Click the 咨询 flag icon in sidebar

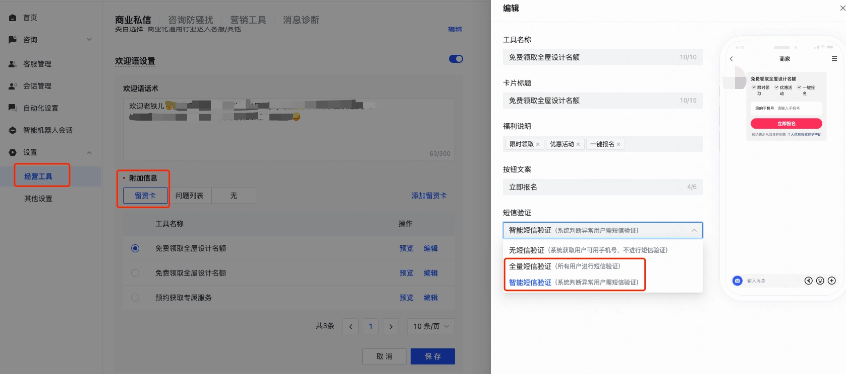[13, 40]
